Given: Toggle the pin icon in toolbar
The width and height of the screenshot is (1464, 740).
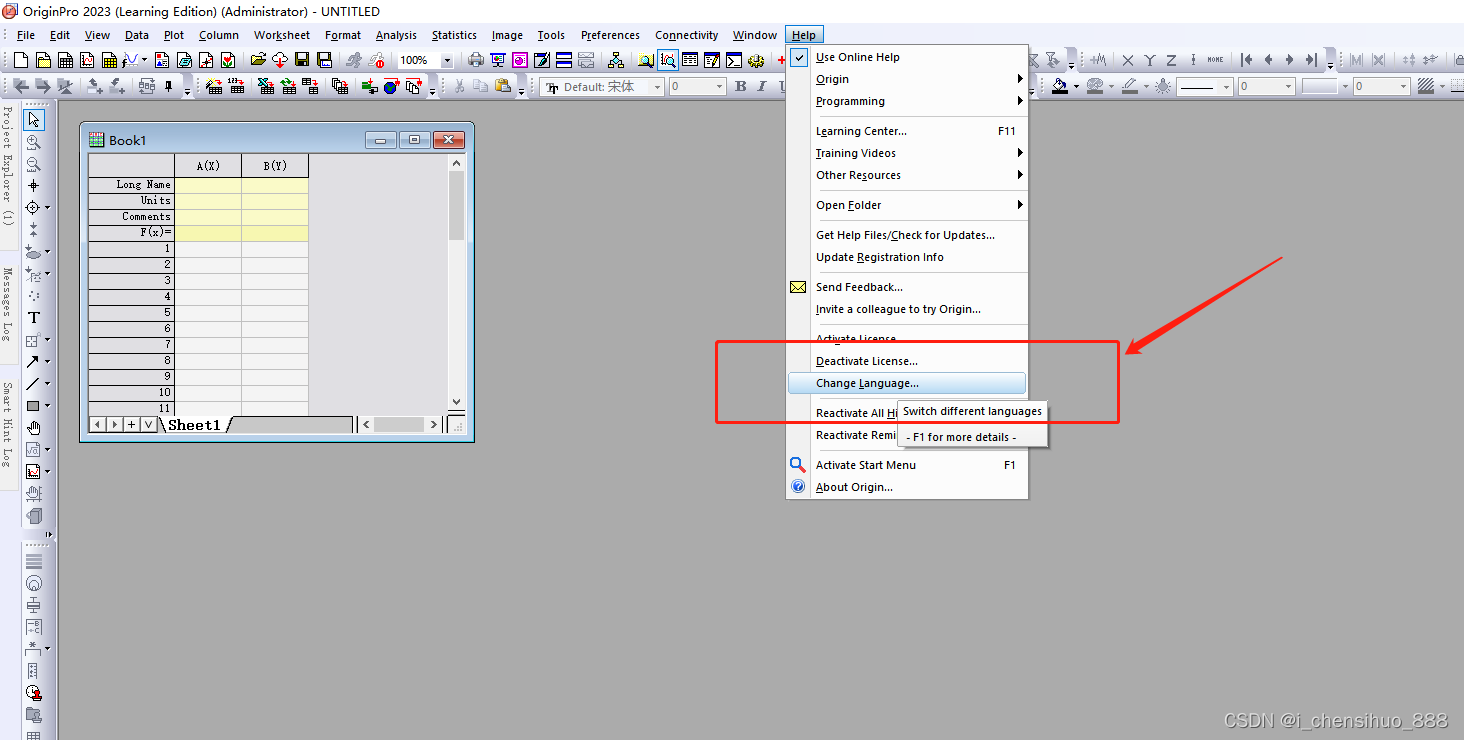Looking at the screenshot, I should tap(169, 87).
